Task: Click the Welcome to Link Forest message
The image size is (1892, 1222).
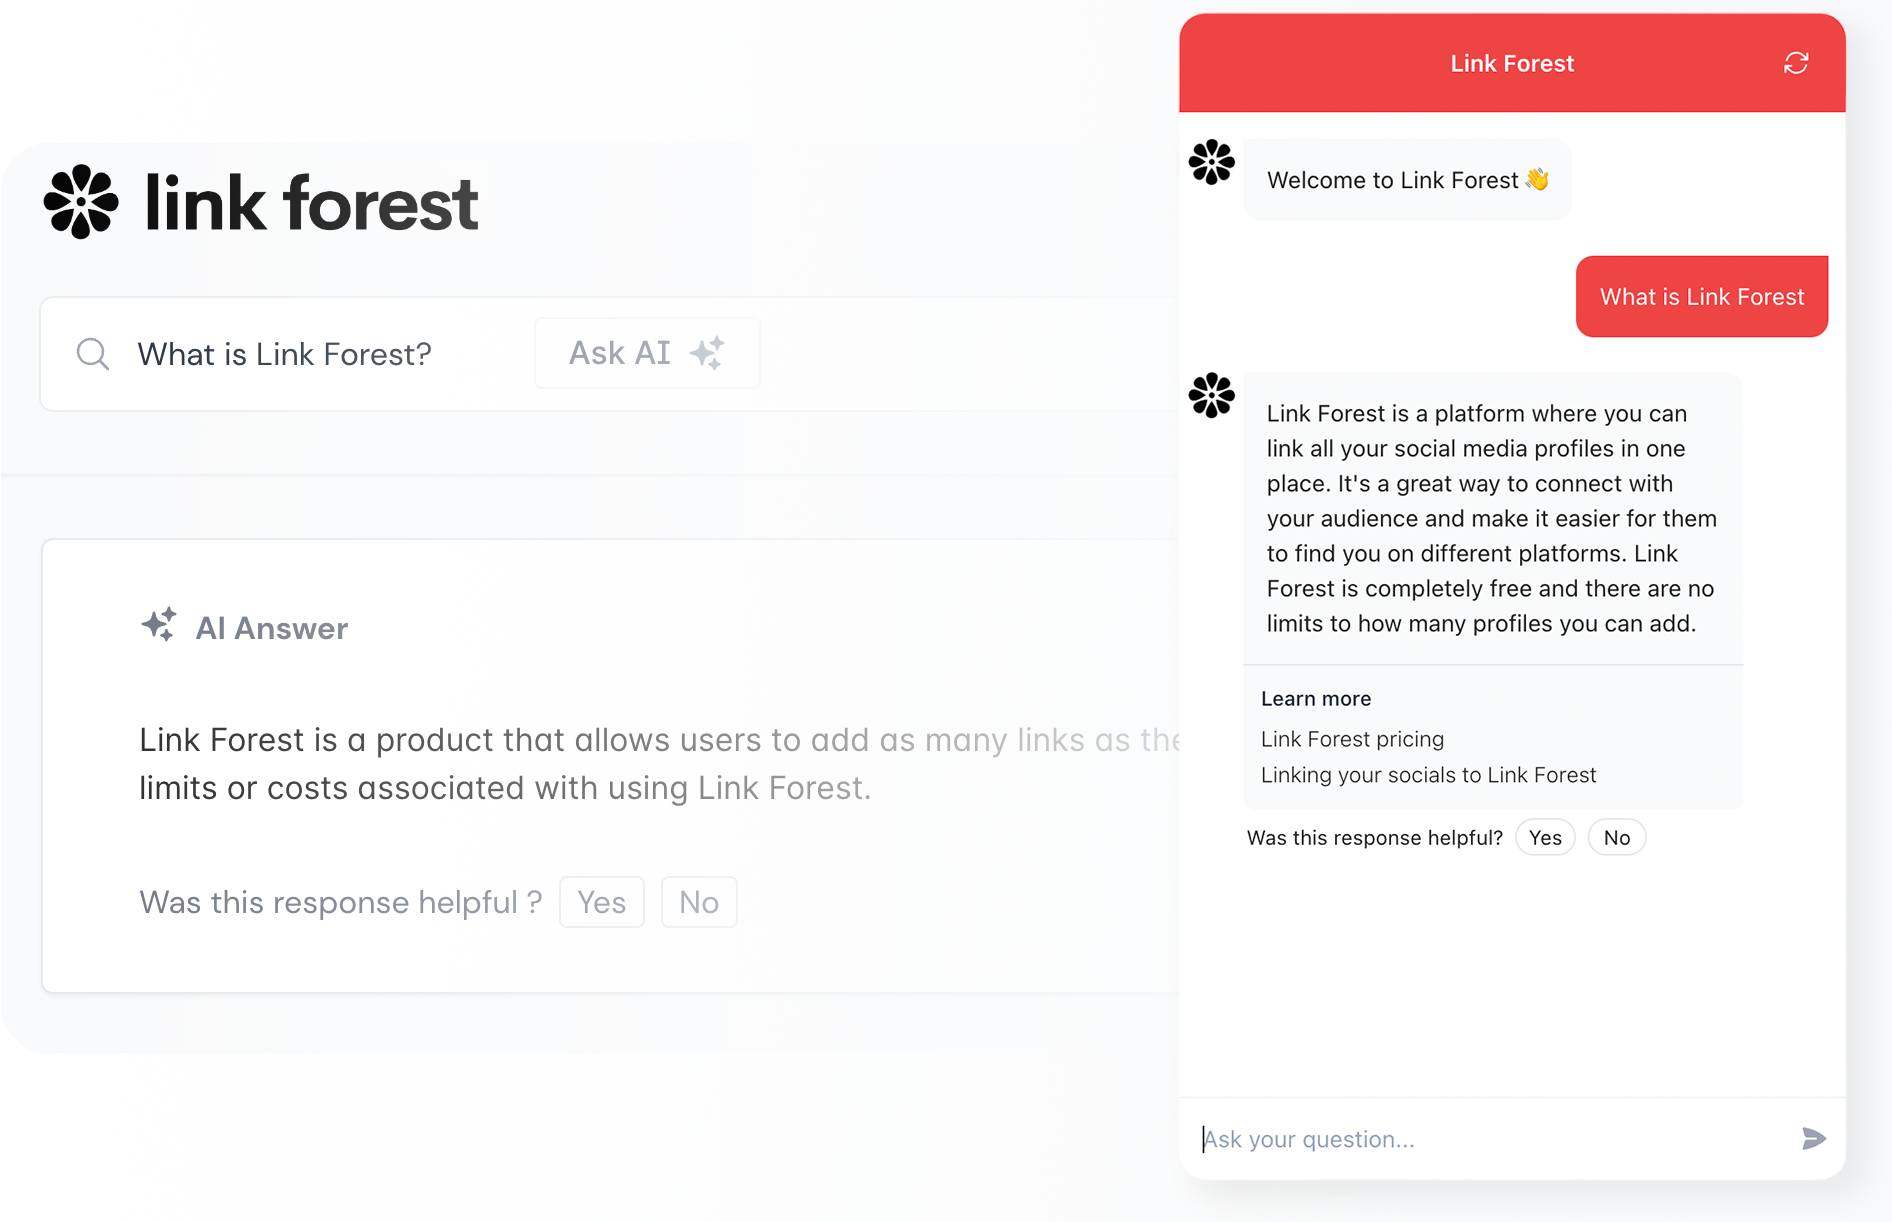Action: tap(1406, 180)
